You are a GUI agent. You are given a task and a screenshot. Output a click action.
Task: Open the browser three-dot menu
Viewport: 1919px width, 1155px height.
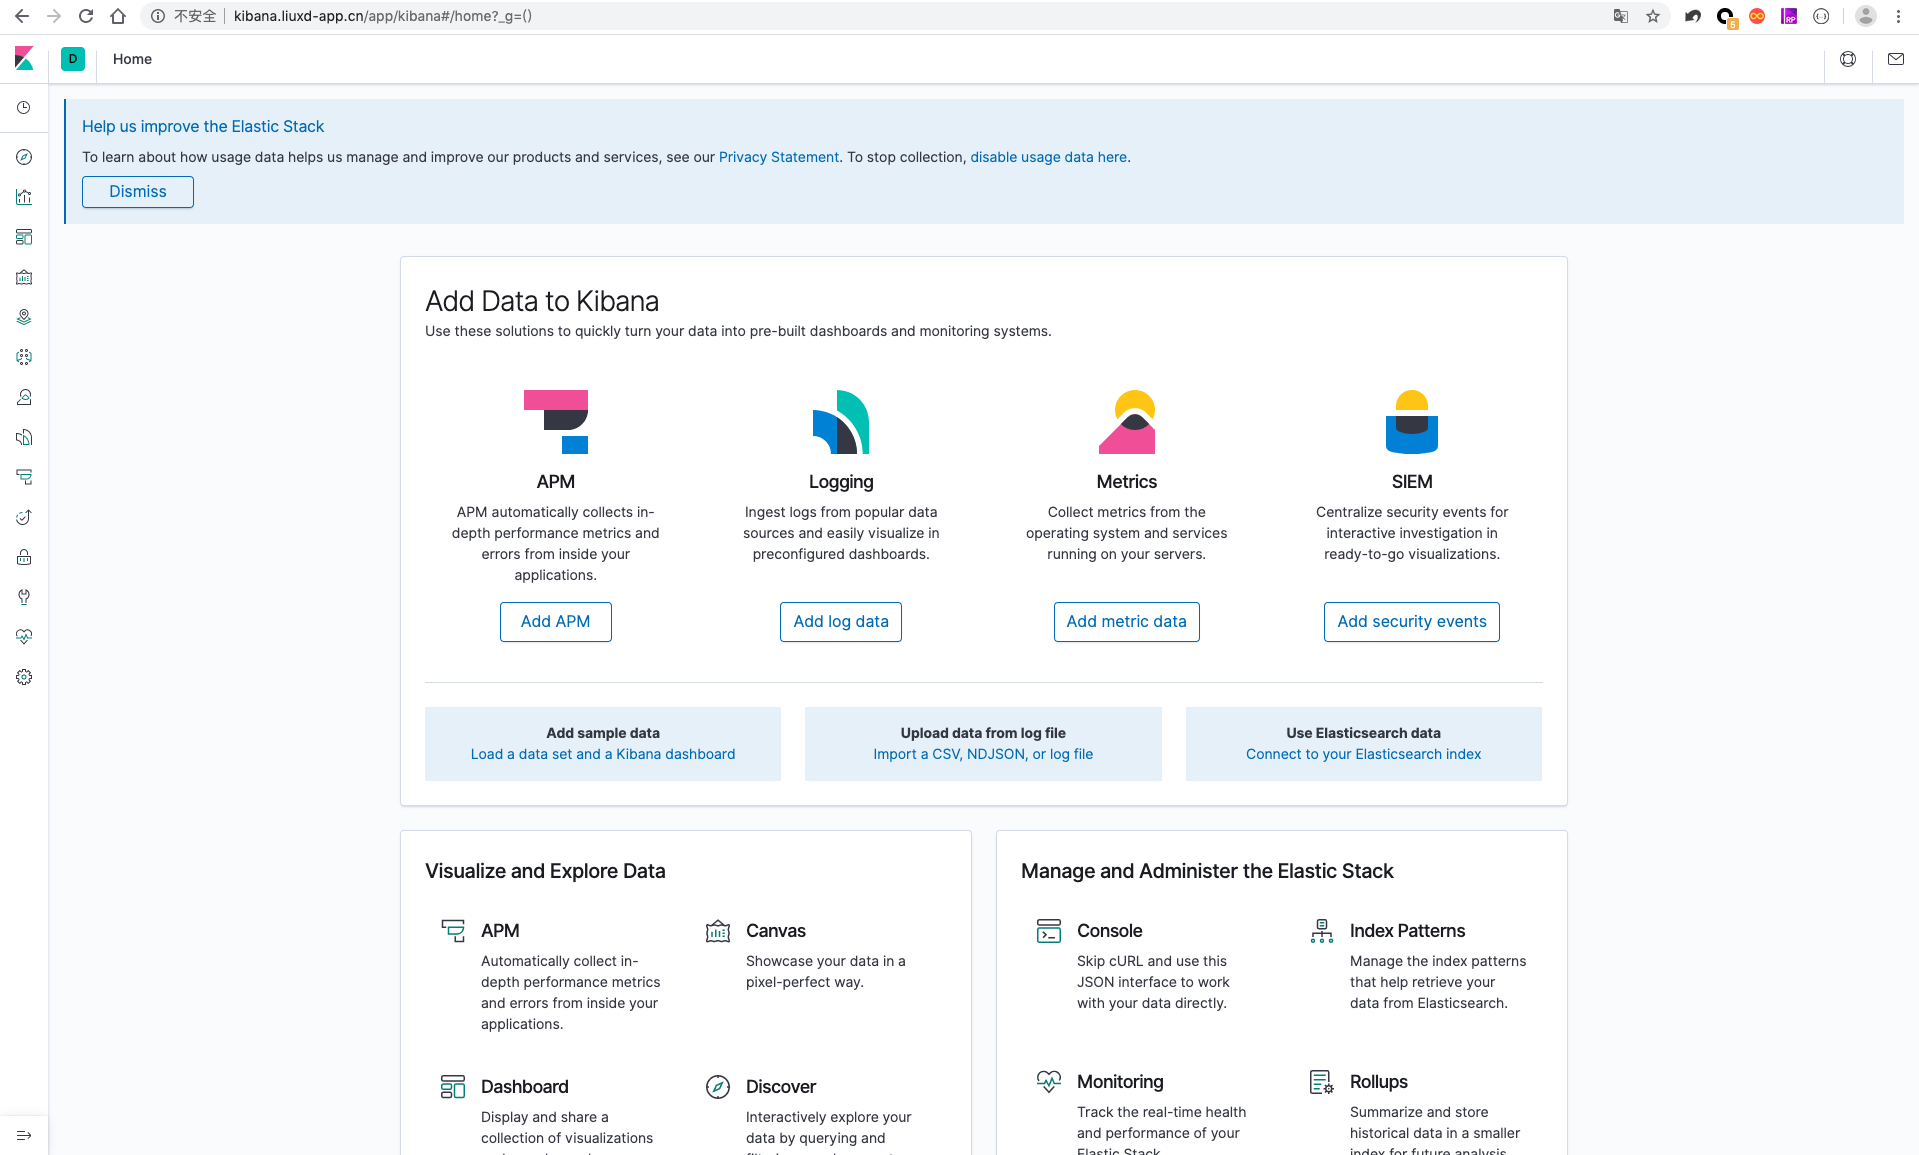pos(1898,16)
